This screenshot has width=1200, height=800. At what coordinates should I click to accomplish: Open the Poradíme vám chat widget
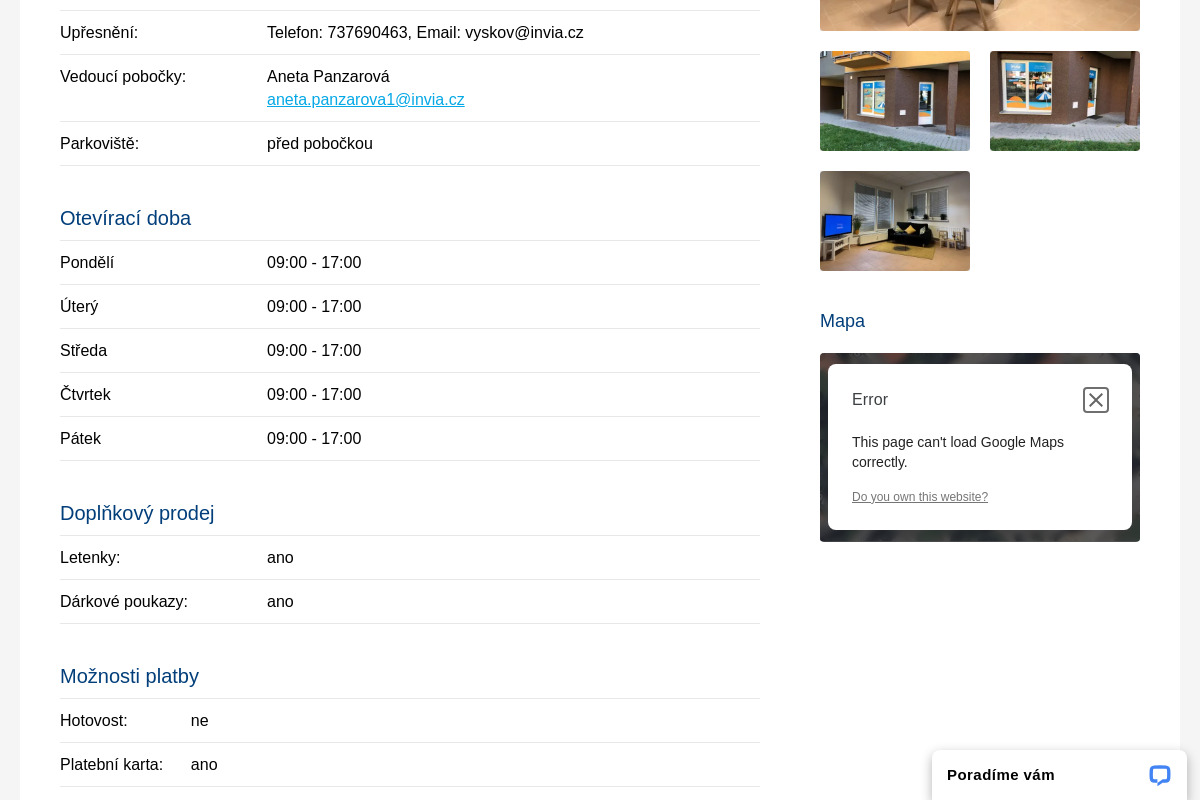tap(1000, 775)
